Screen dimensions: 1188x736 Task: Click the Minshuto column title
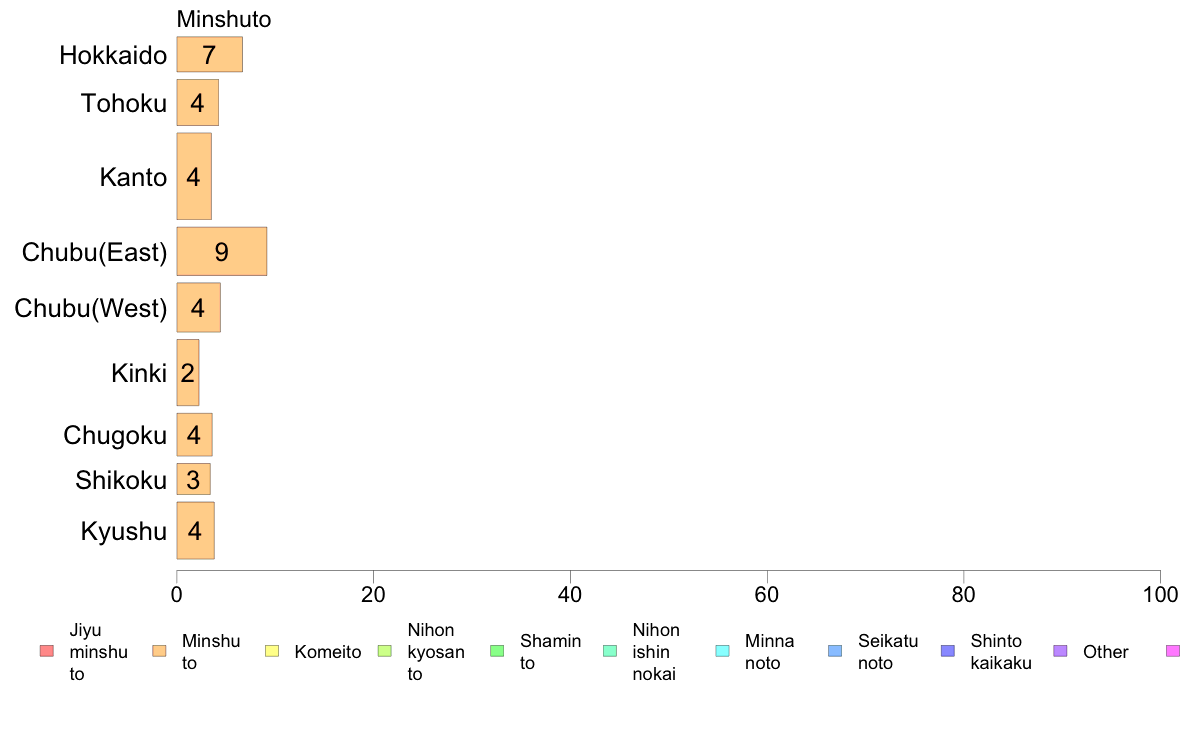(x=224, y=19)
